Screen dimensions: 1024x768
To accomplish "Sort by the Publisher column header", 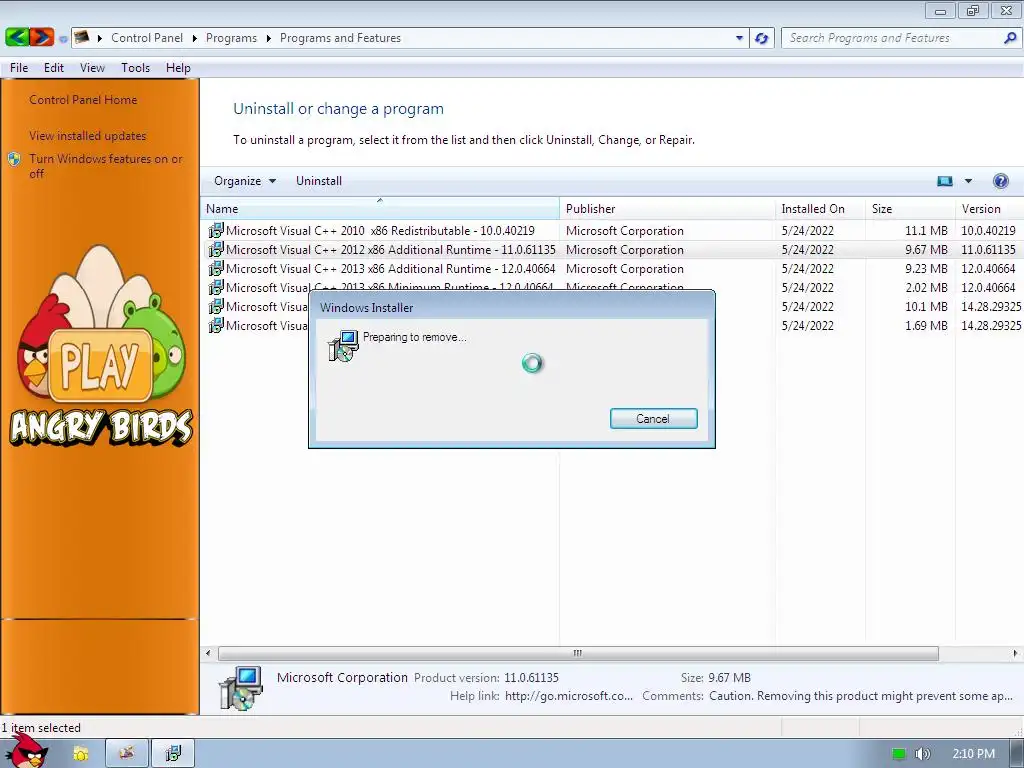I will 667,209.
